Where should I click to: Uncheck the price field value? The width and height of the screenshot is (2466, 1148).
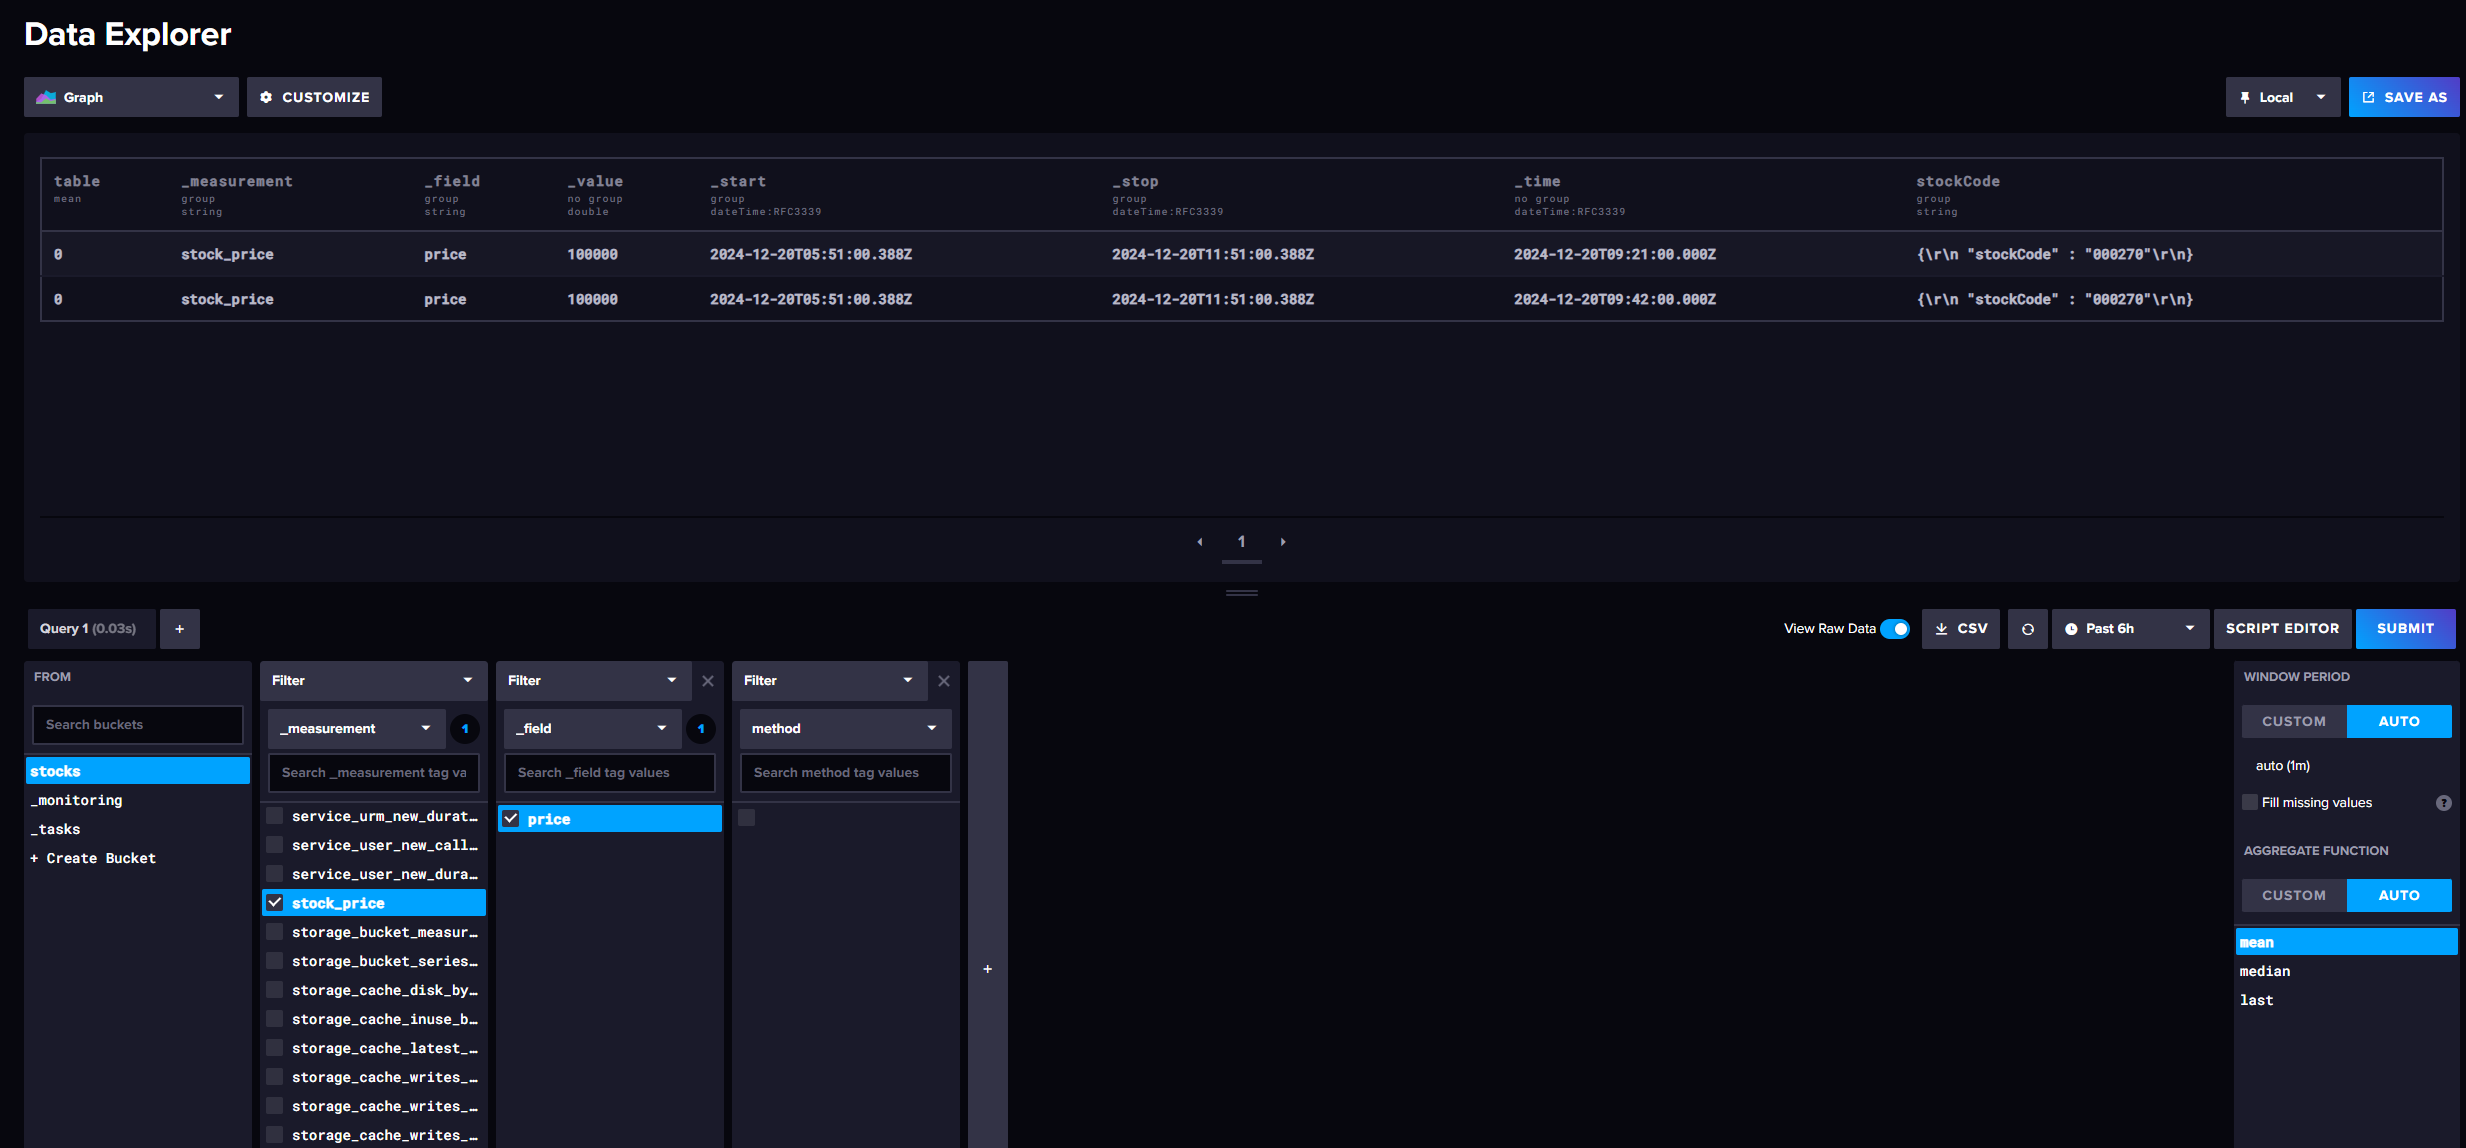pos(511,819)
